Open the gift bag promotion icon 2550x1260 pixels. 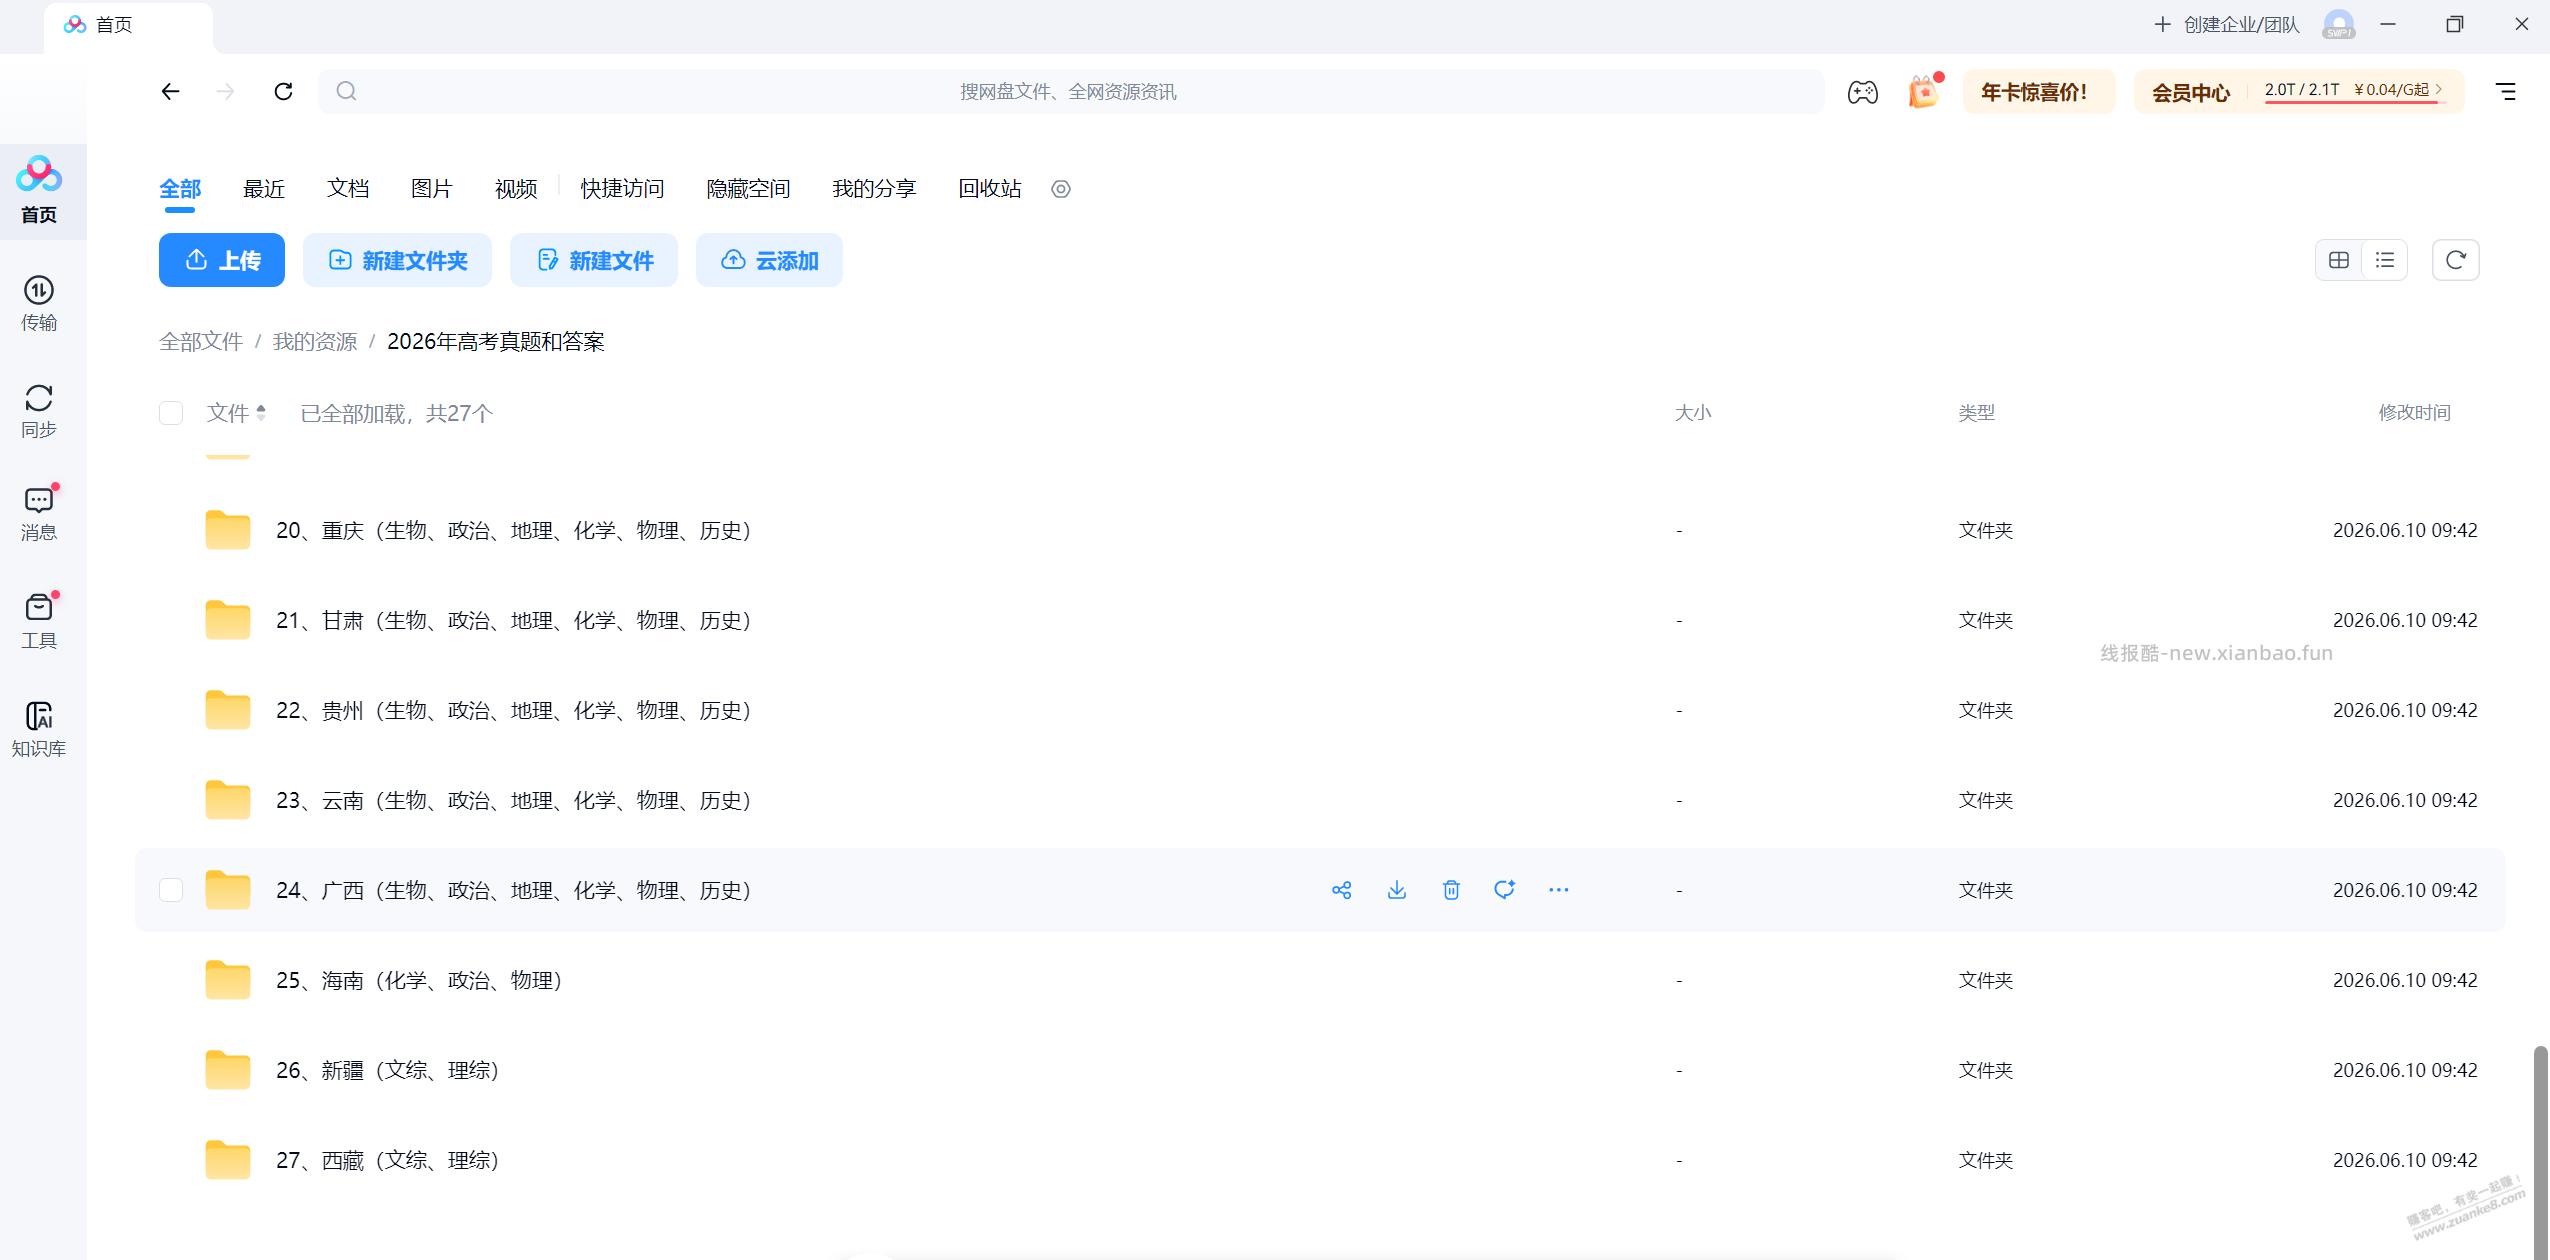click(x=1923, y=92)
